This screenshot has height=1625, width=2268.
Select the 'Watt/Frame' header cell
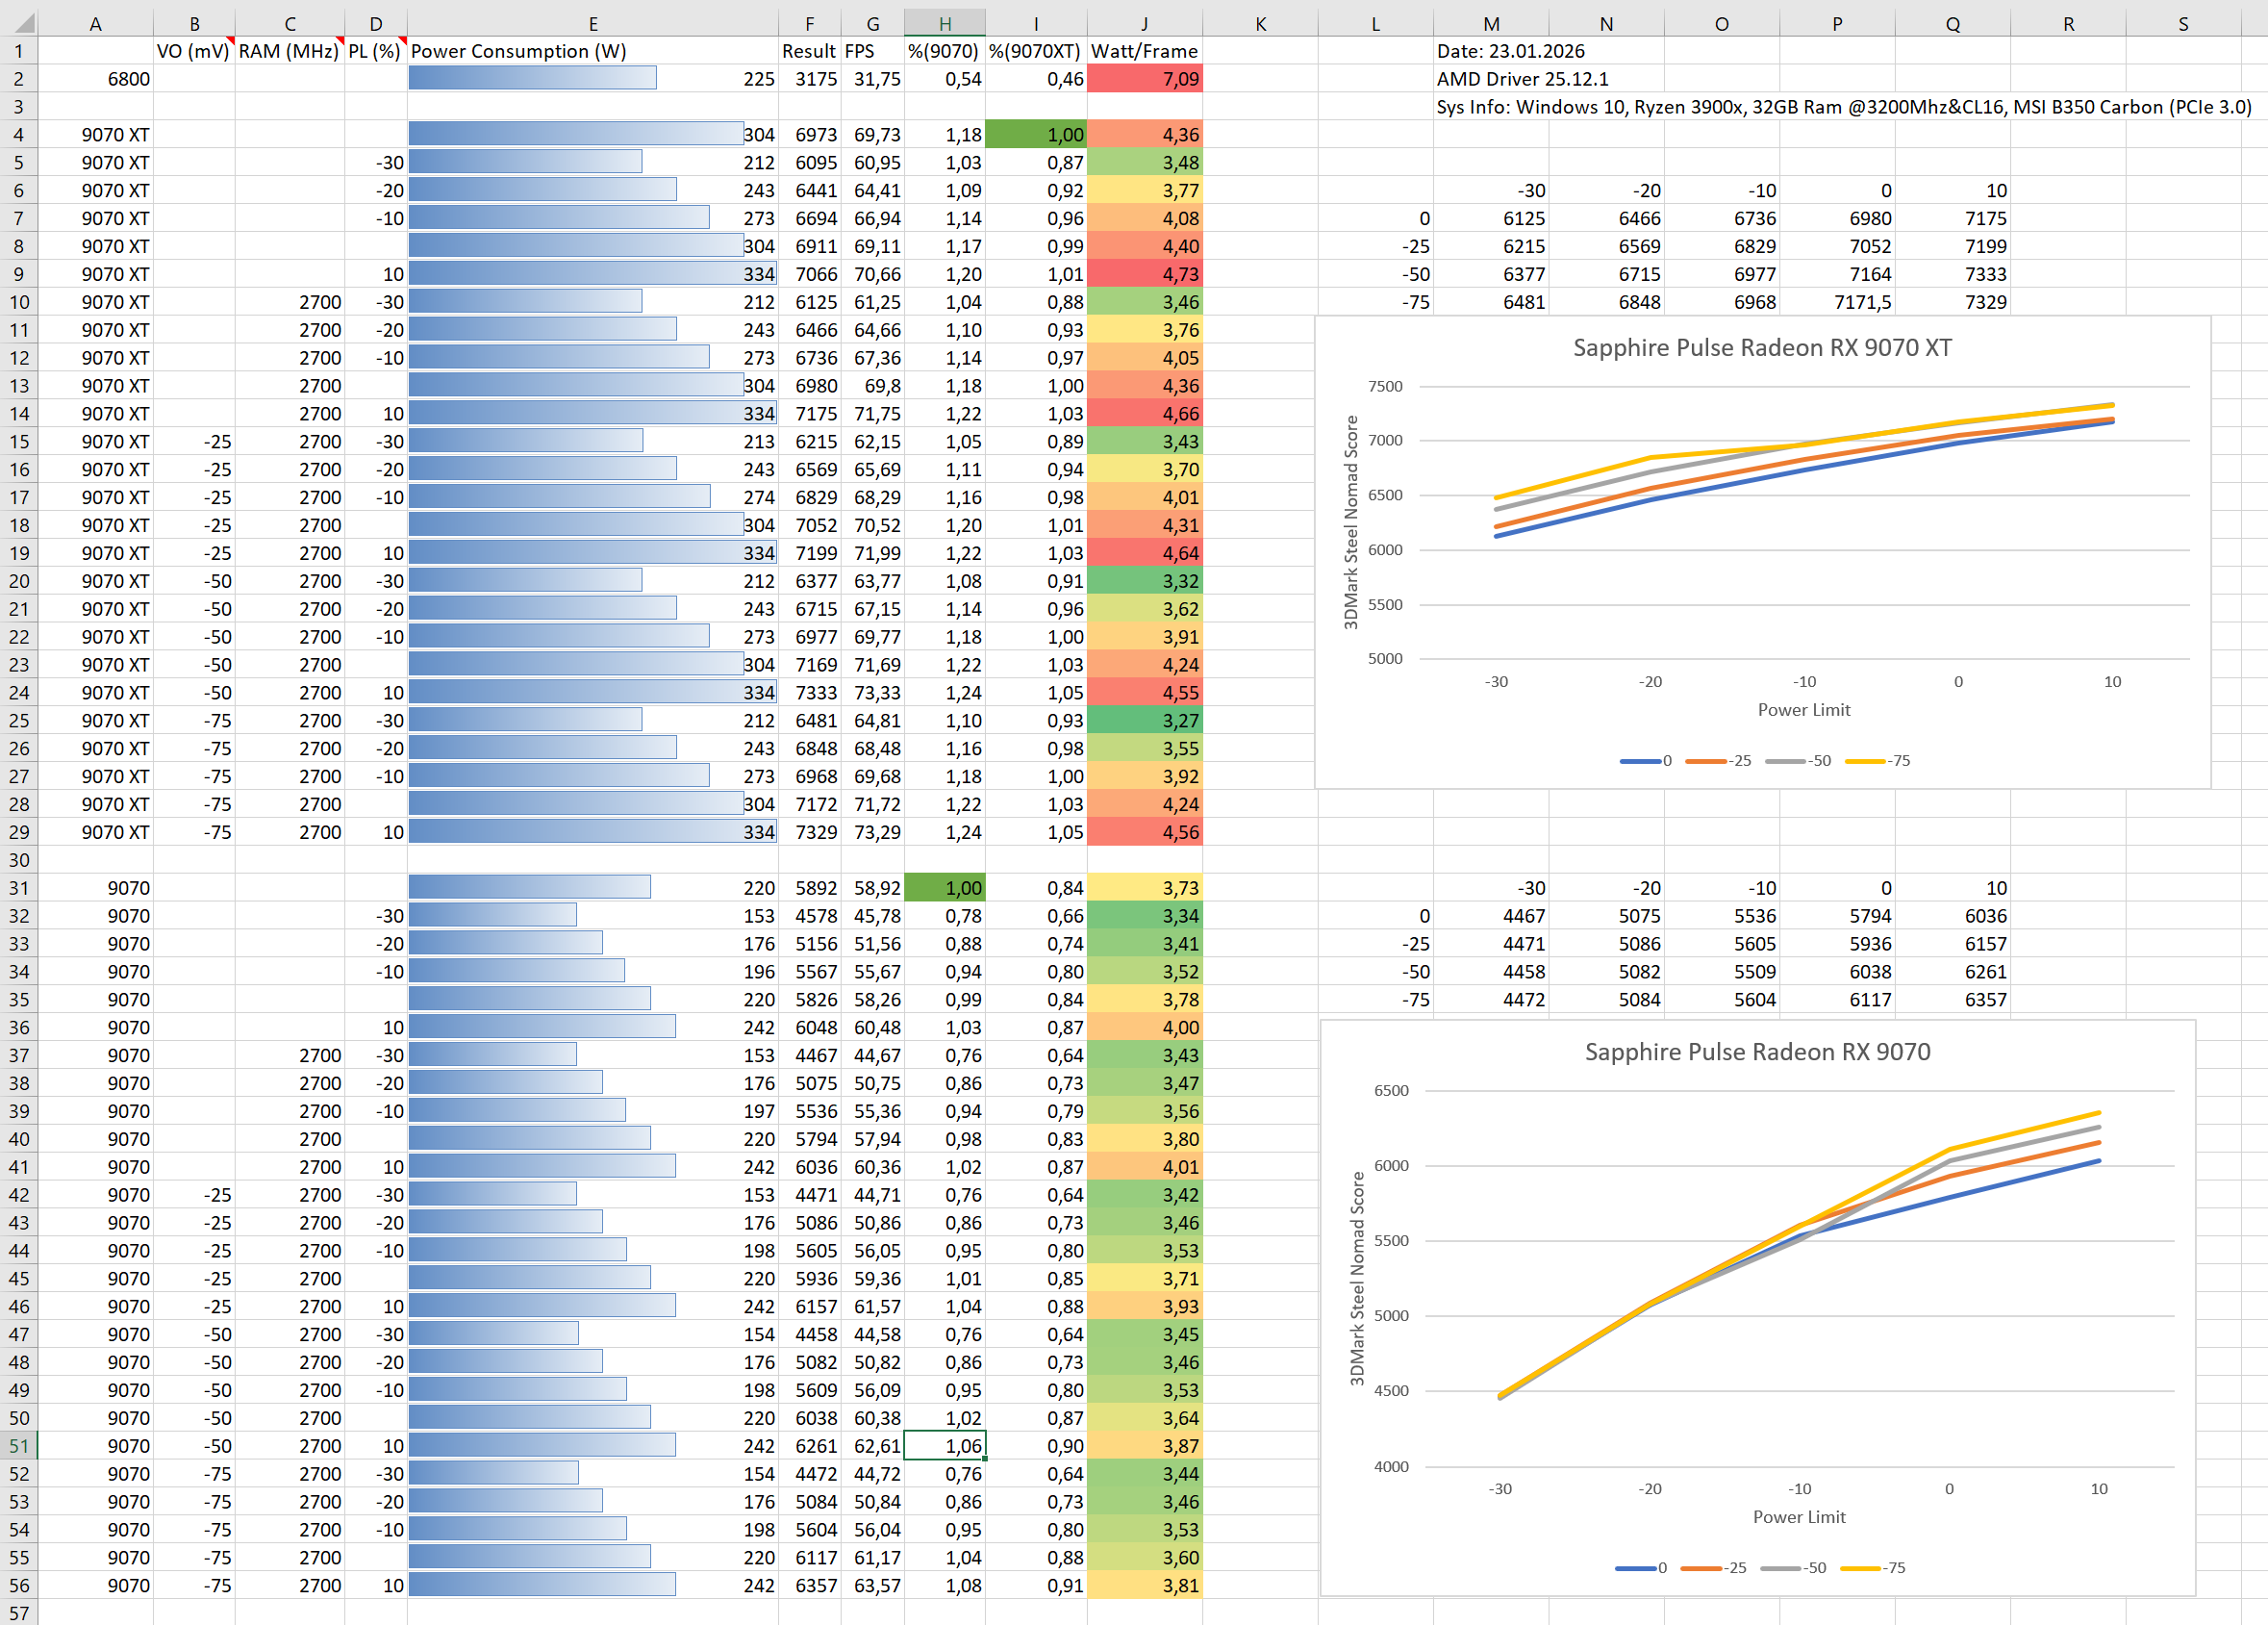click(x=1143, y=51)
